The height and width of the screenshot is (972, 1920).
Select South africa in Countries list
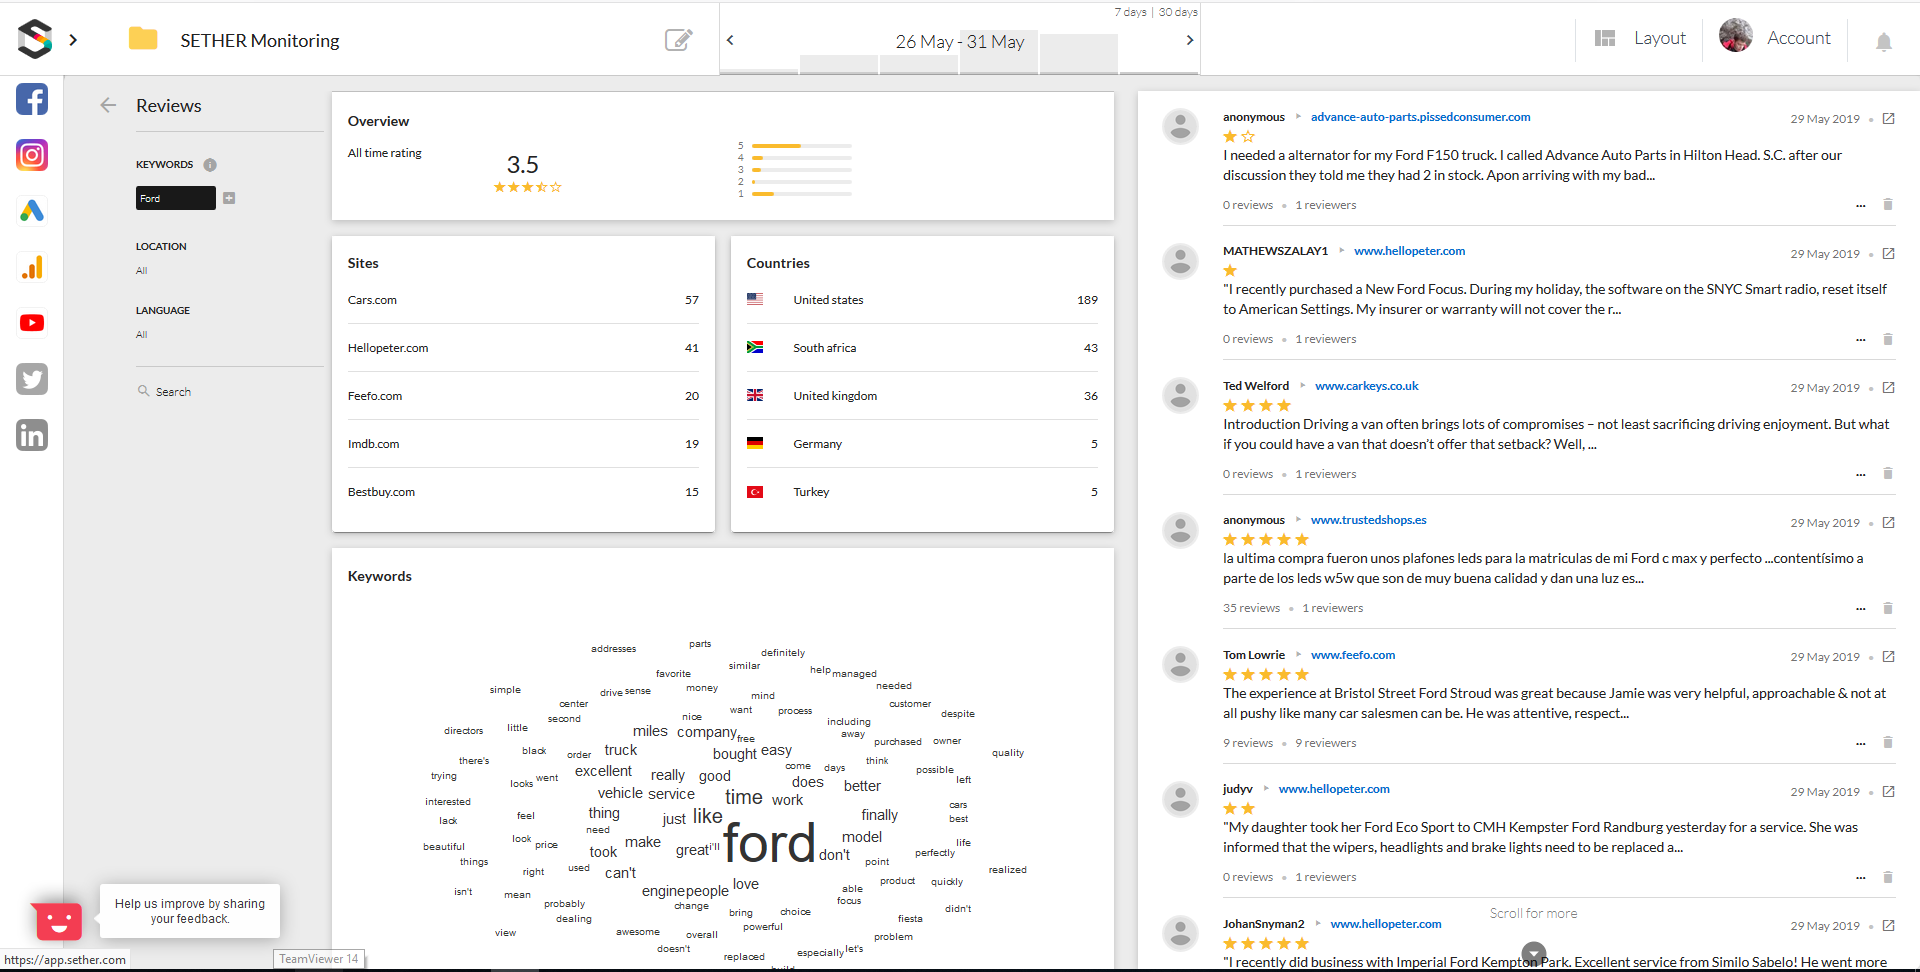click(922, 348)
